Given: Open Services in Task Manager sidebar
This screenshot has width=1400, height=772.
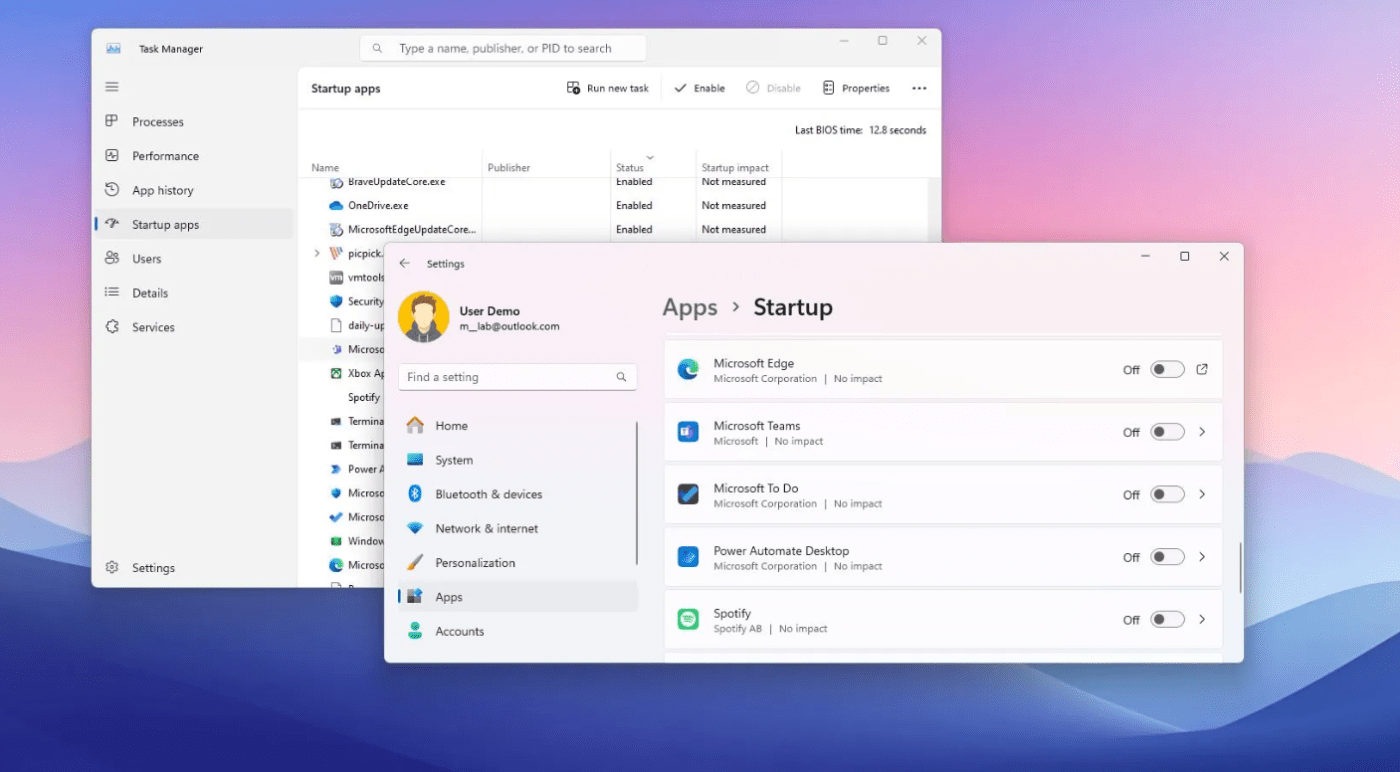Looking at the screenshot, I should (193, 327).
